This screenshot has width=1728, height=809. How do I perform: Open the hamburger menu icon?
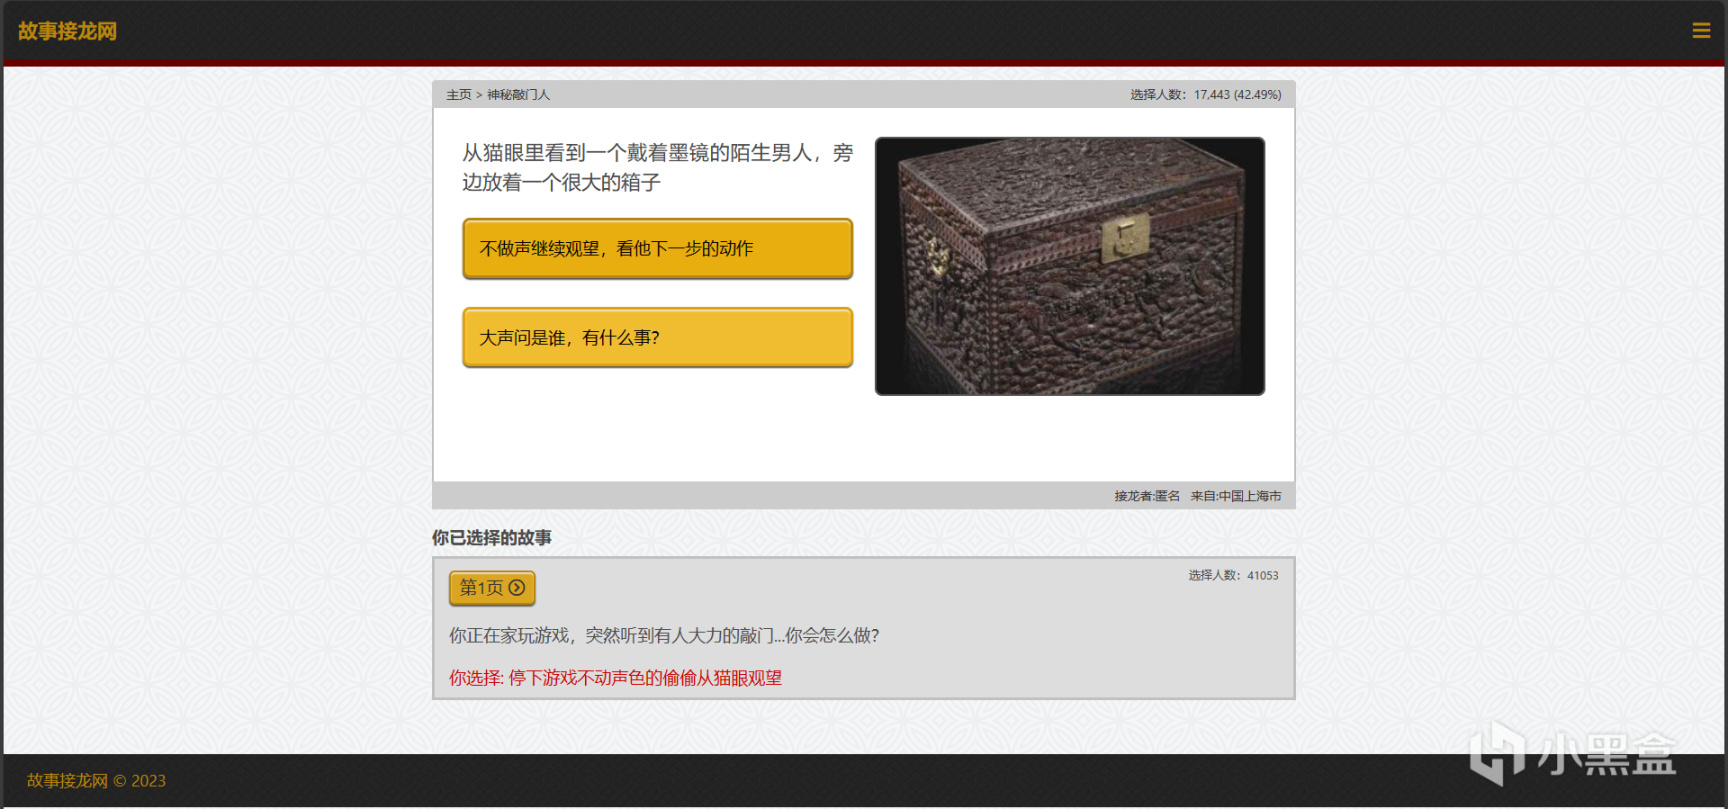(1701, 31)
